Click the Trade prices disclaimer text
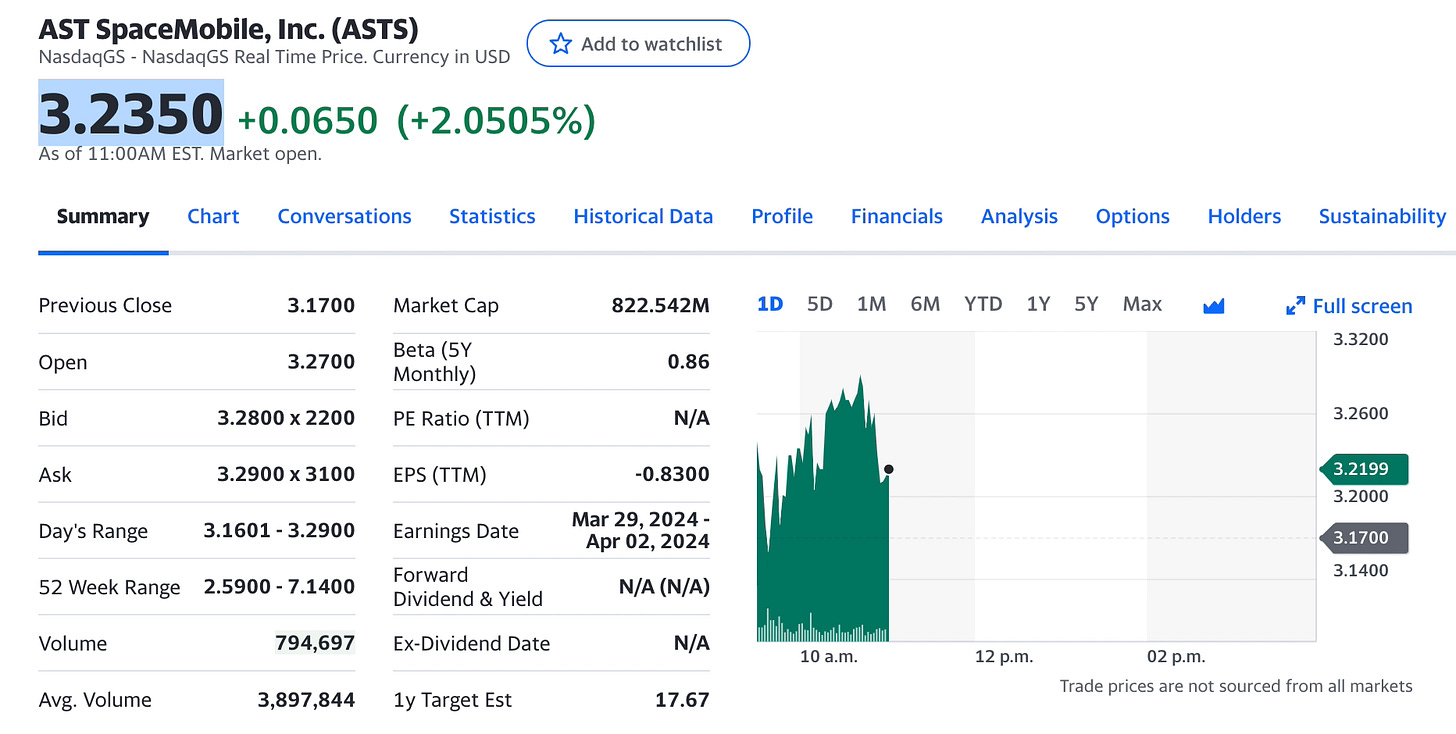This screenshot has height=734, width=1456. [1236, 686]
